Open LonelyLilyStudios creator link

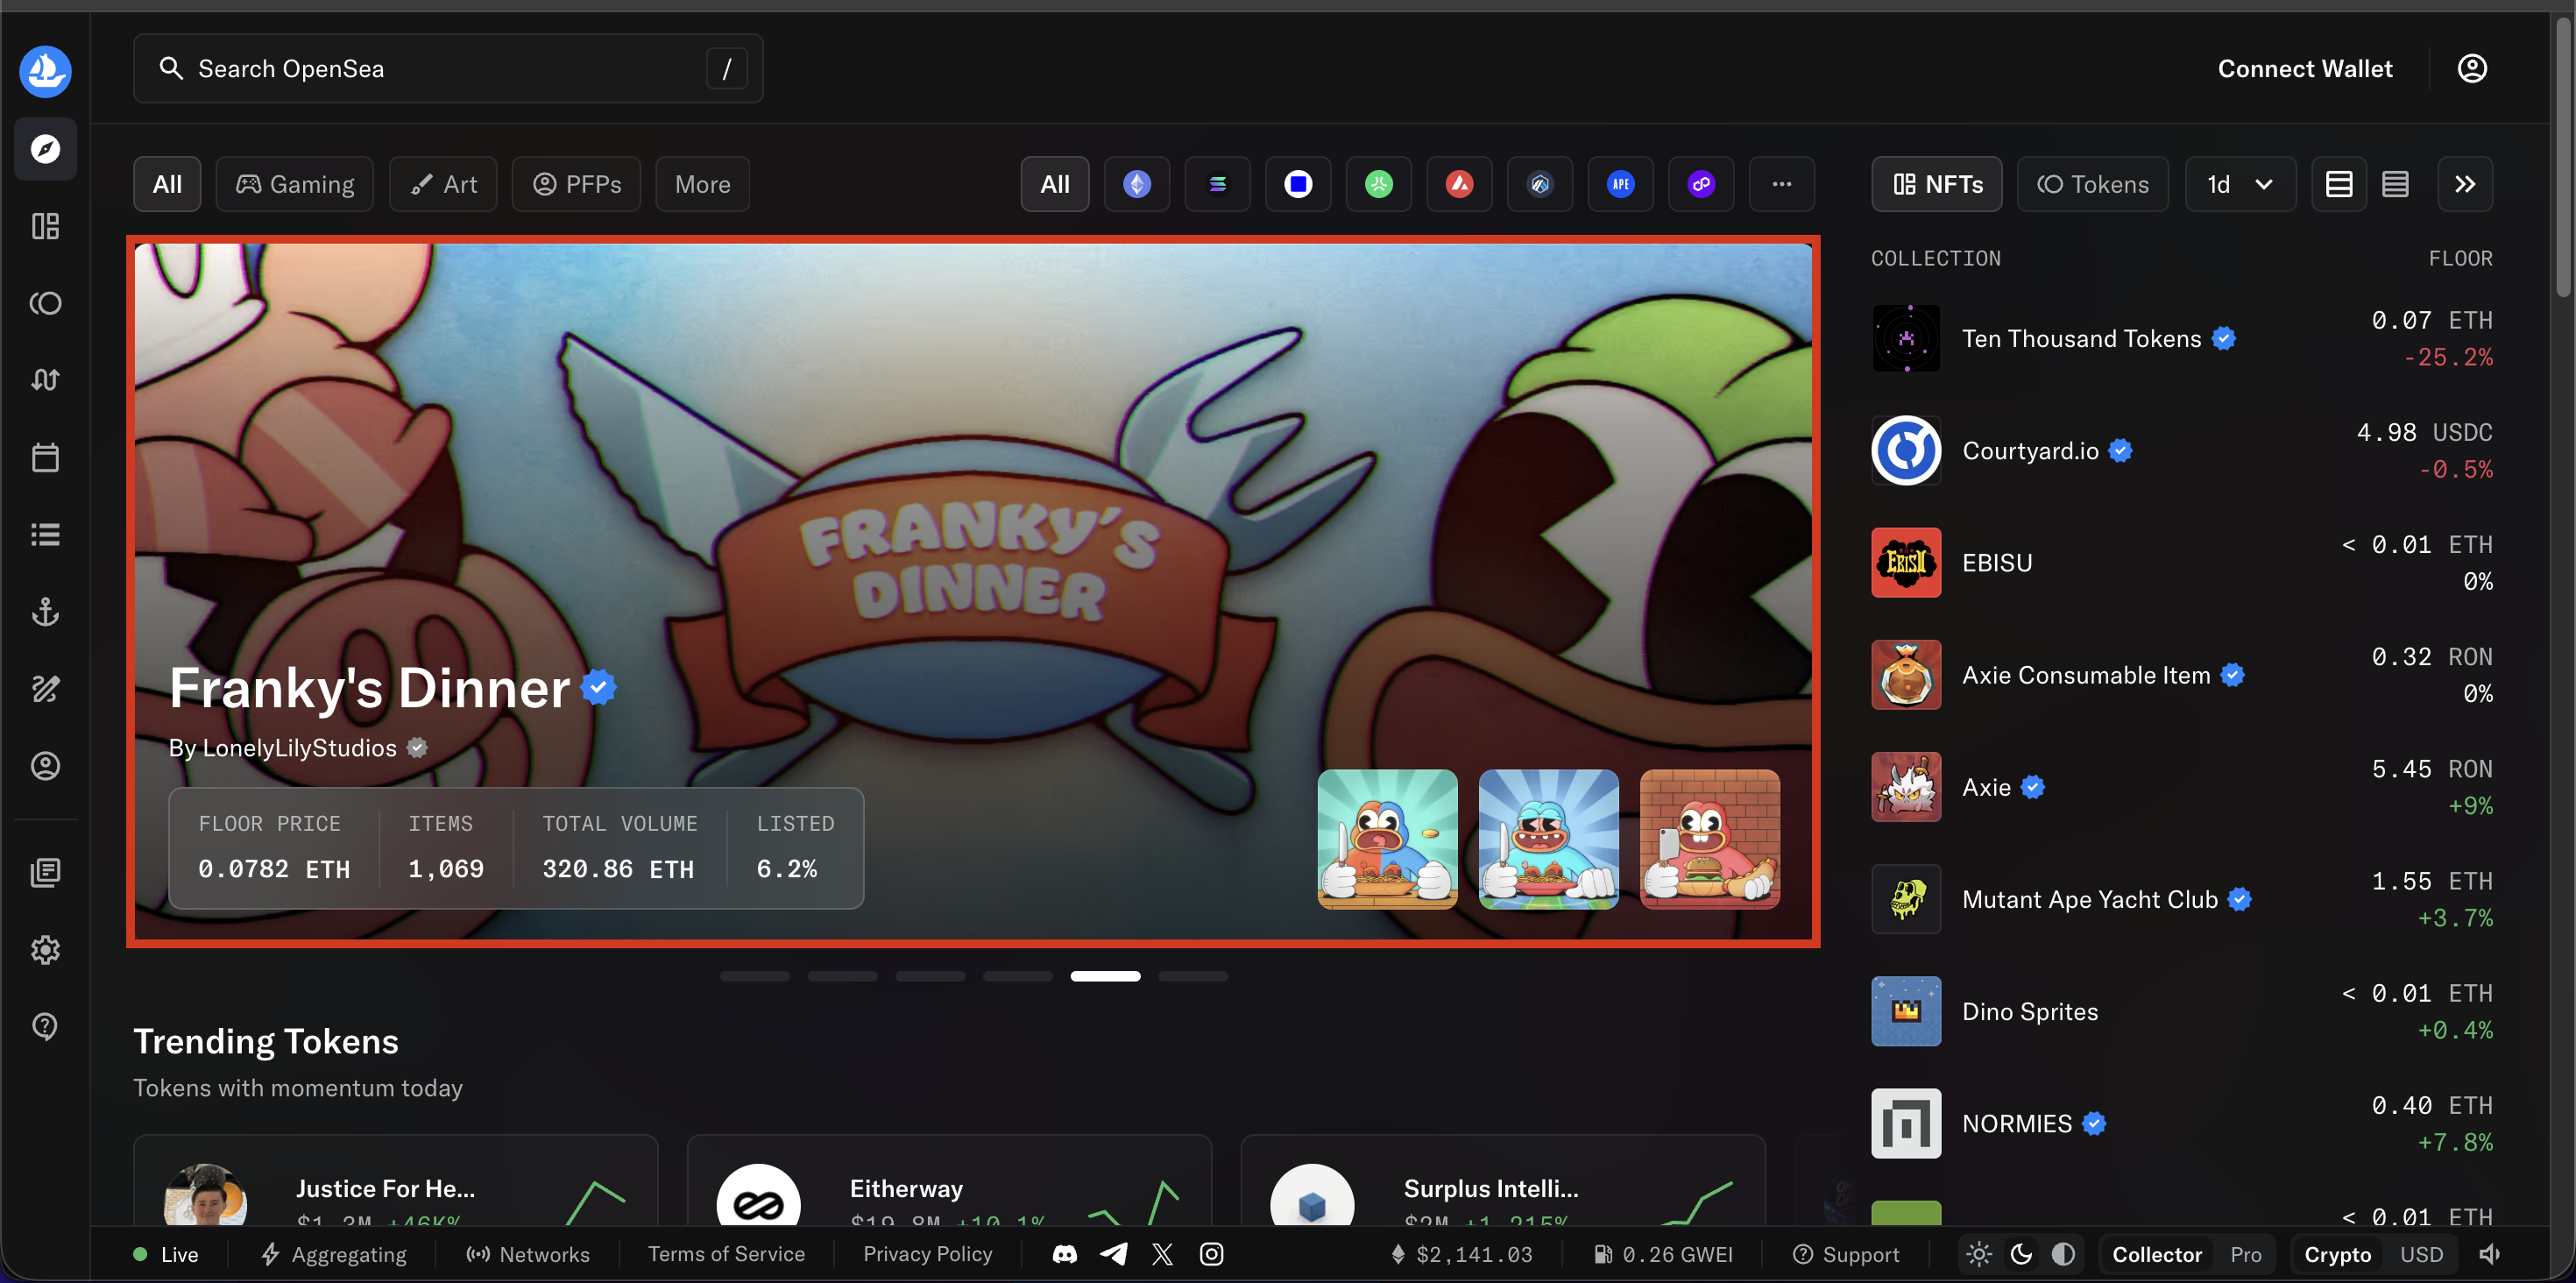298,748
